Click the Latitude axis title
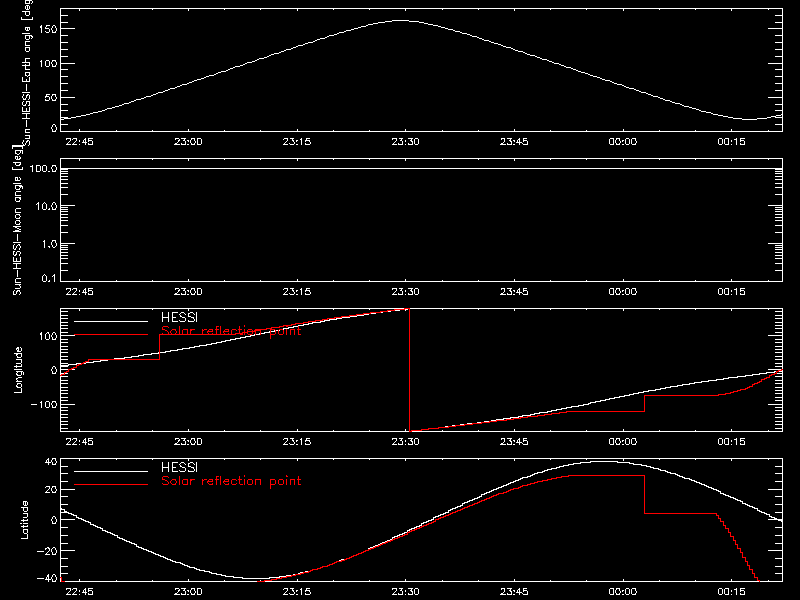Image resolution: width=800 pixels, height=600 pixels. [24, 520]
